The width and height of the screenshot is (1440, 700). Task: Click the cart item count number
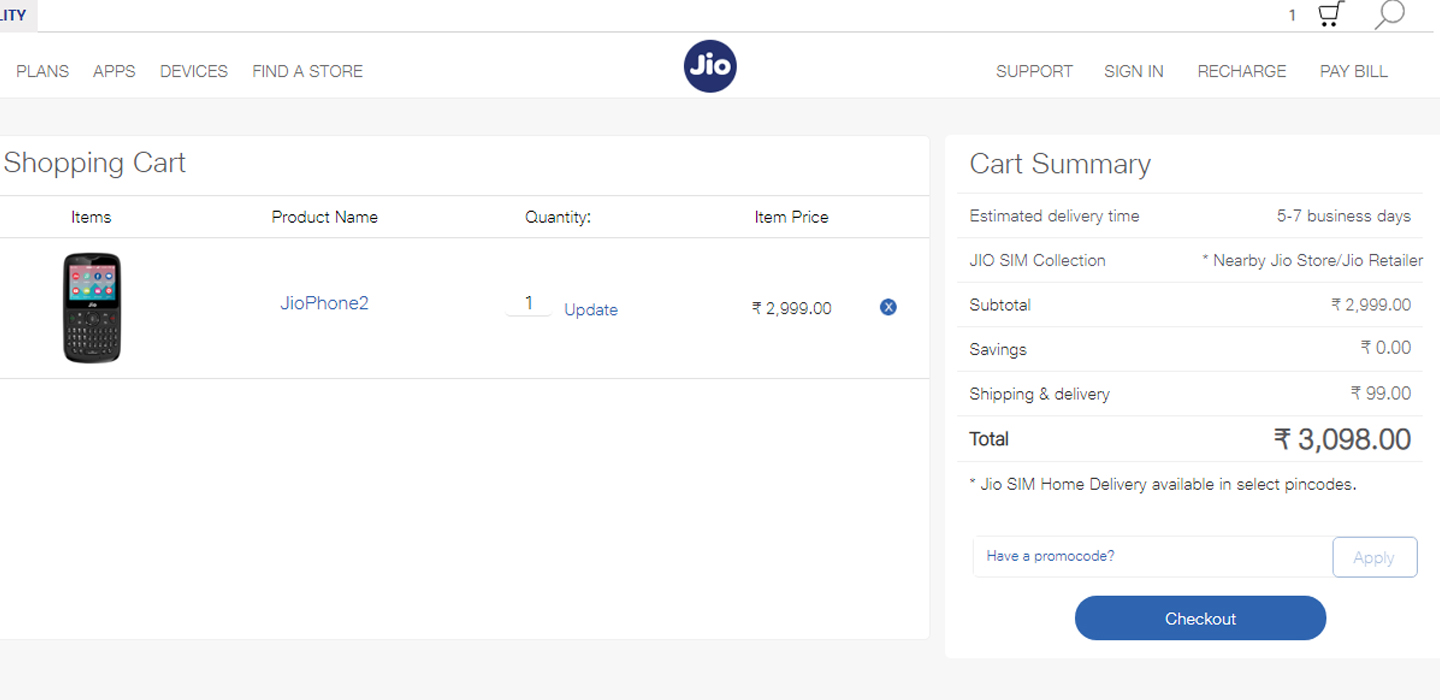1292,16
